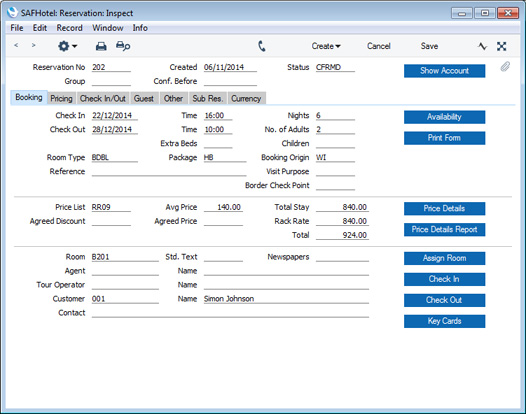Open the Create dropdown
Viewport: 526px width, 414px height.
tap(326, 46)
